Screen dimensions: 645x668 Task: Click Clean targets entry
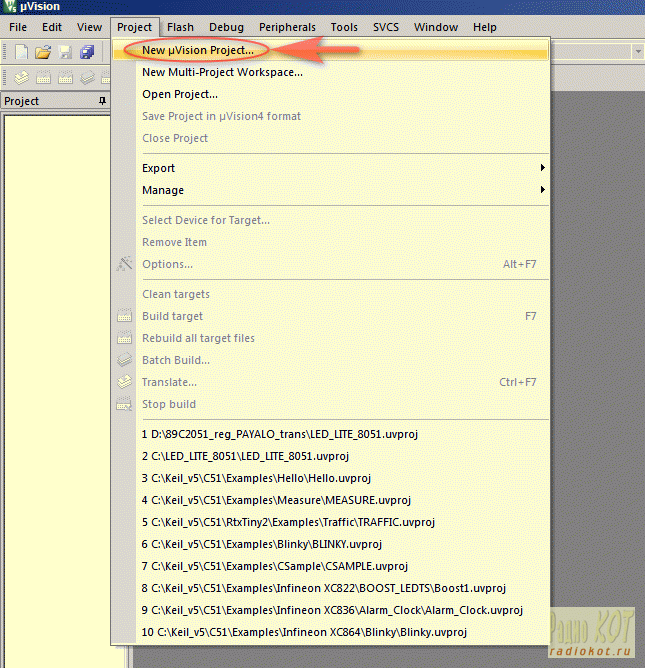pos(330,294)
